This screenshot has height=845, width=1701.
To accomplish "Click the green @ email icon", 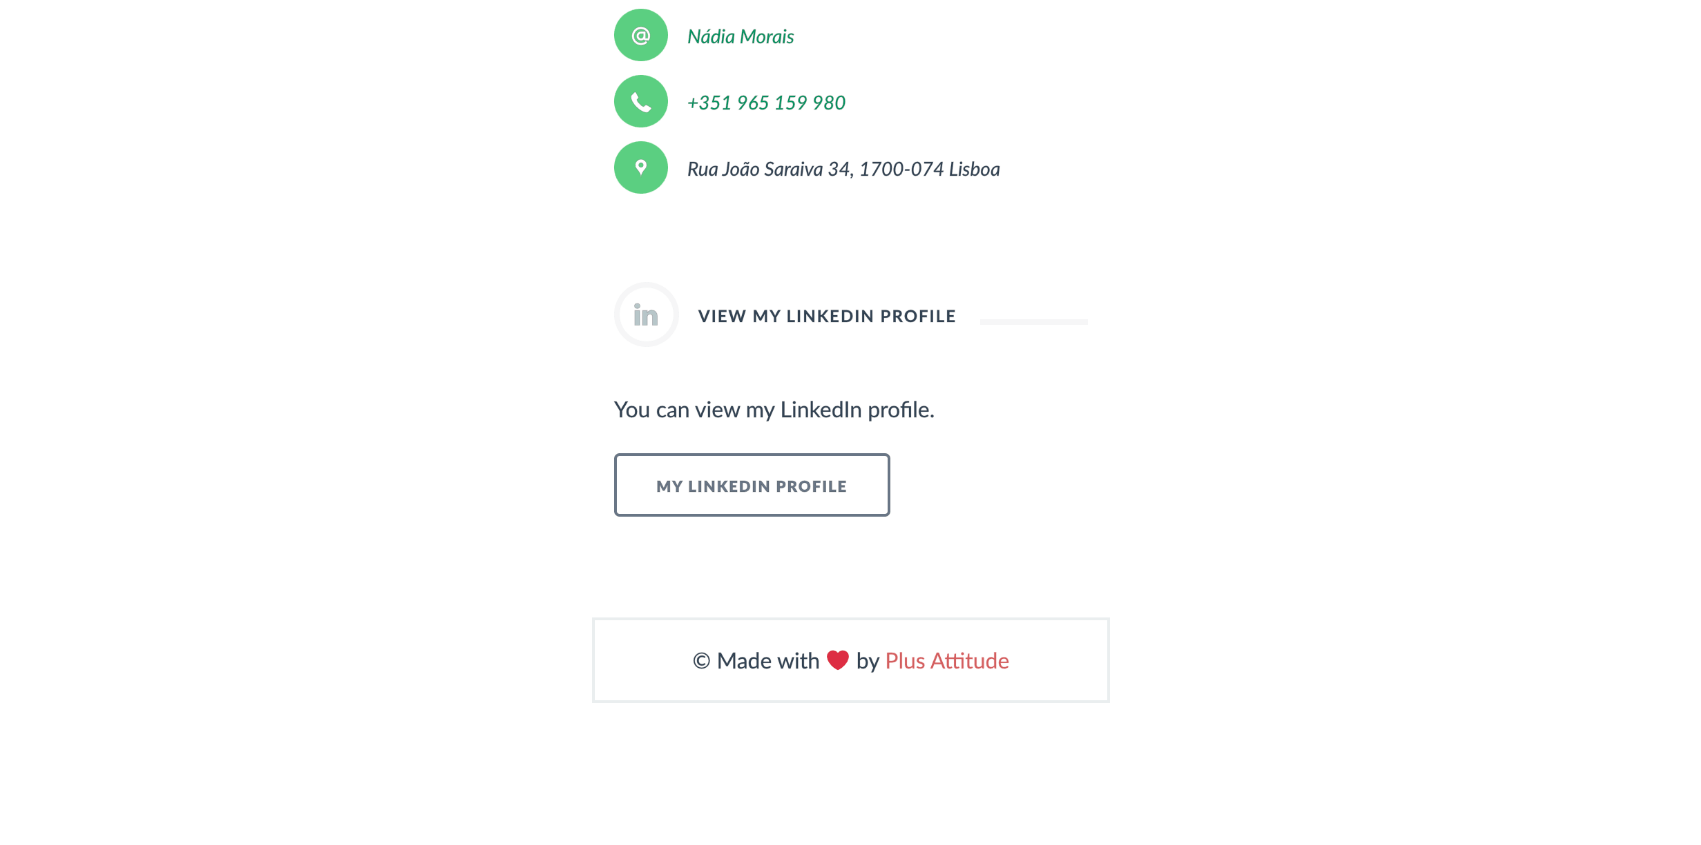I will tap(641, 36).
